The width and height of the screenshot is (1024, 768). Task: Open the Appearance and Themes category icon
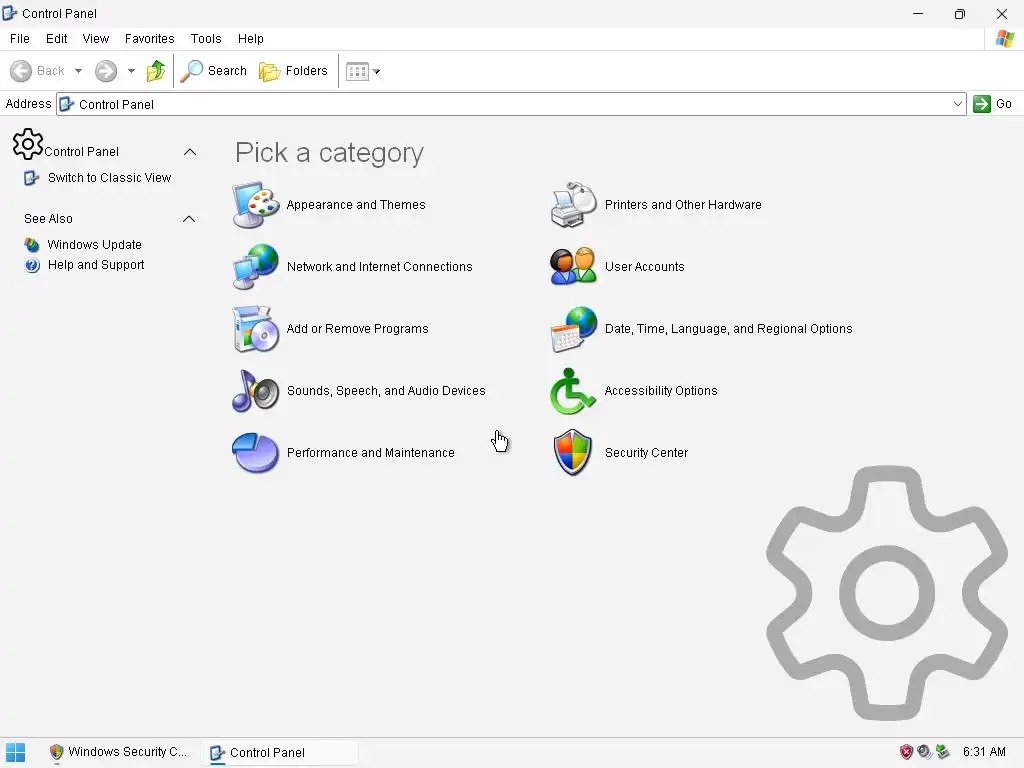click(x=256, y=205)
